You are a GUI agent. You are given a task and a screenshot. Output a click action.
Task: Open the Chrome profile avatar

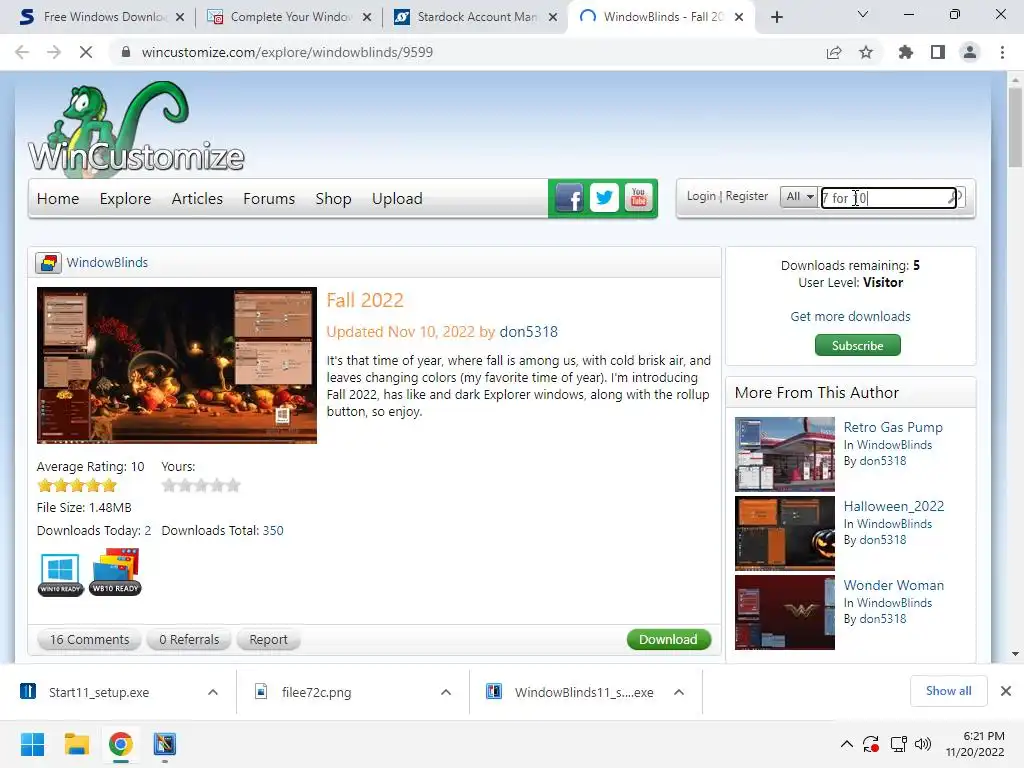pos(970,52)
